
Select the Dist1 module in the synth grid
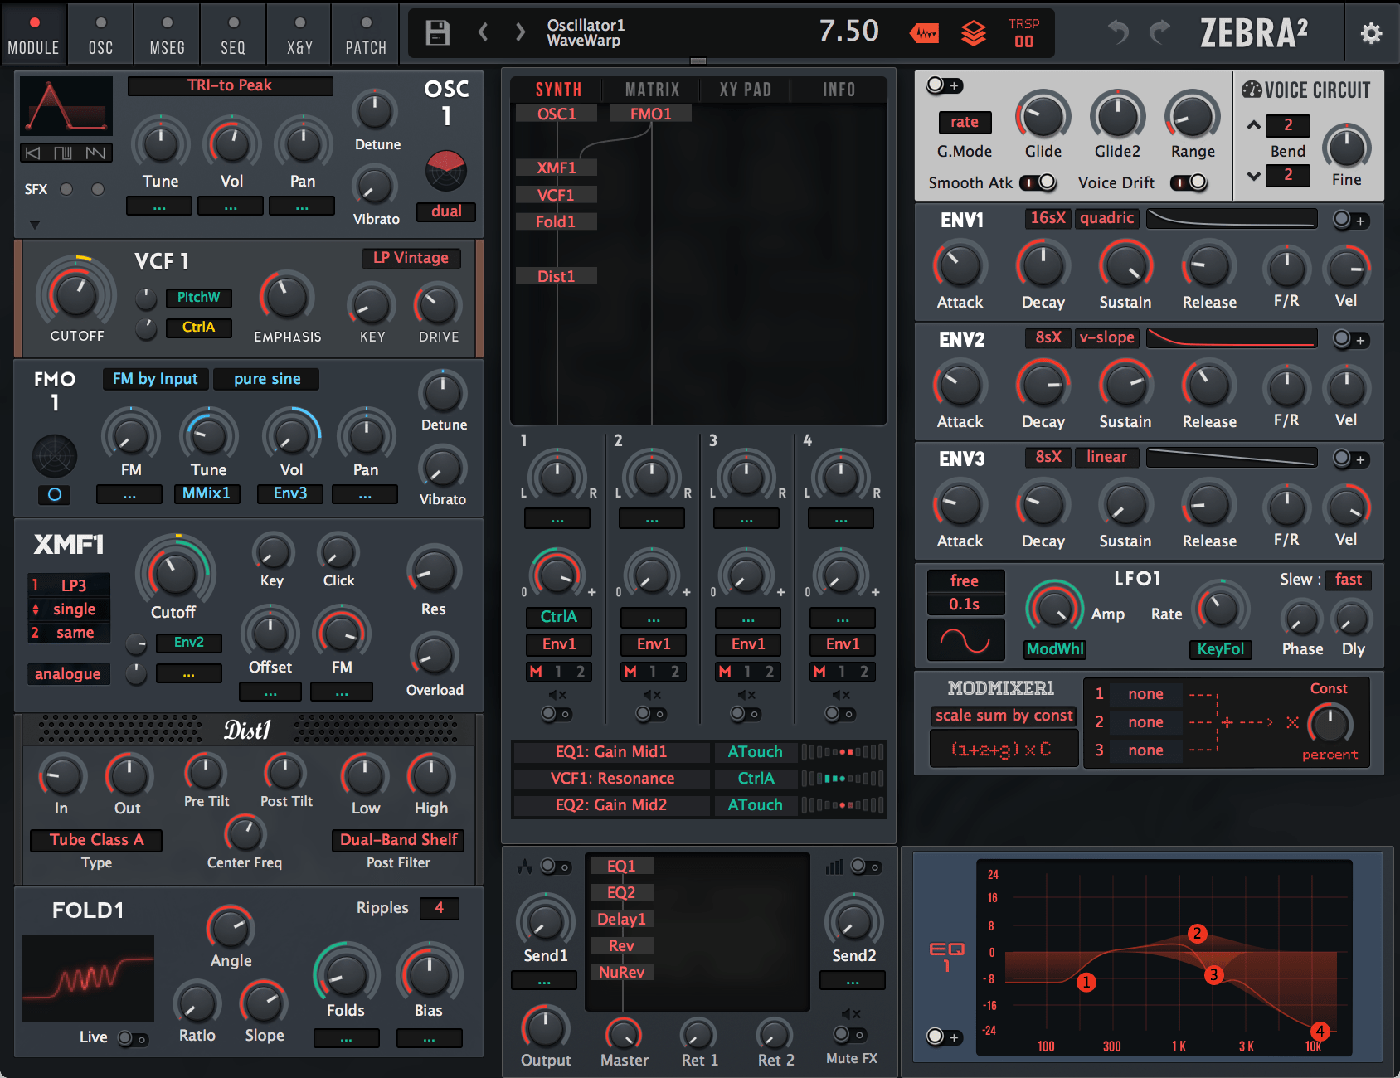[556, 276]
